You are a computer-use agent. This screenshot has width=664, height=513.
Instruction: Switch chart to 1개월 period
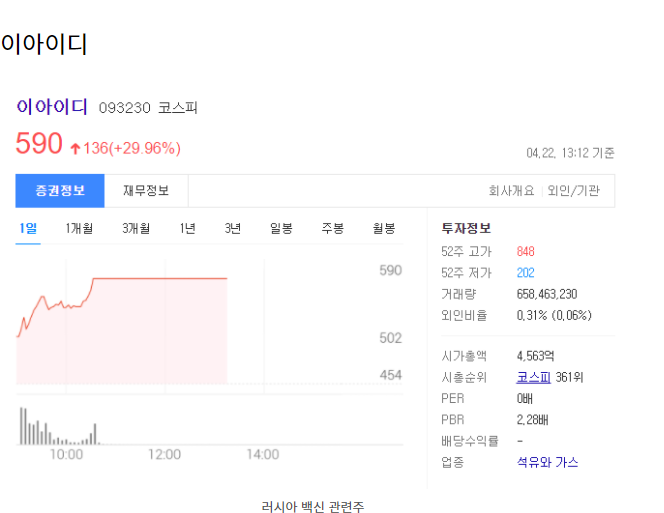coord(79,229)
